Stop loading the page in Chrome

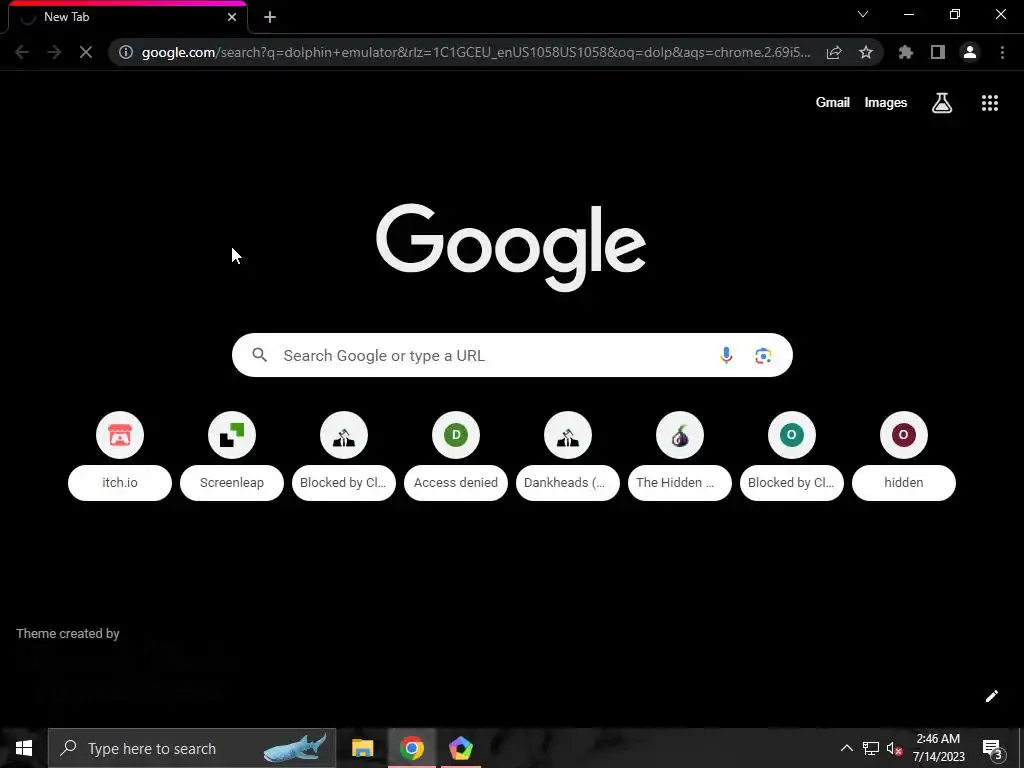[x=86, y=52]
